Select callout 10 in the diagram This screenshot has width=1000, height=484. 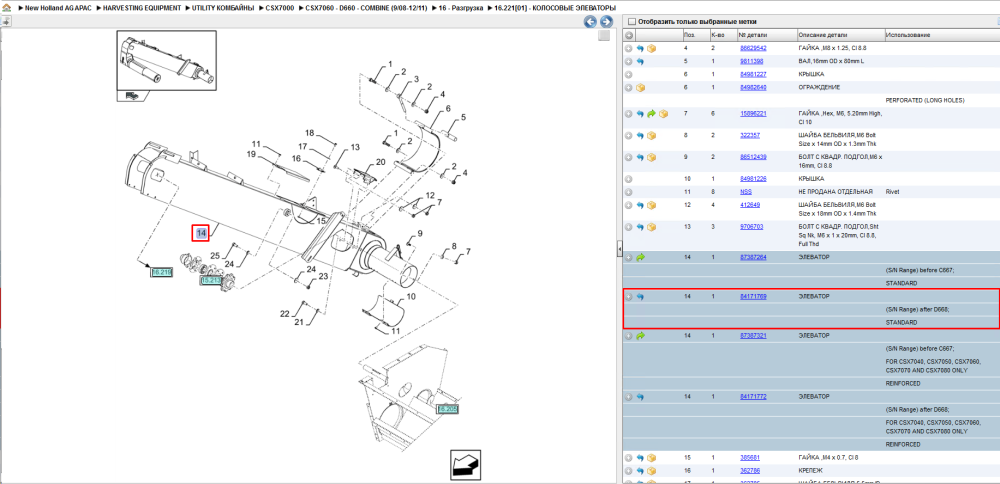click(x=411, y=297)
